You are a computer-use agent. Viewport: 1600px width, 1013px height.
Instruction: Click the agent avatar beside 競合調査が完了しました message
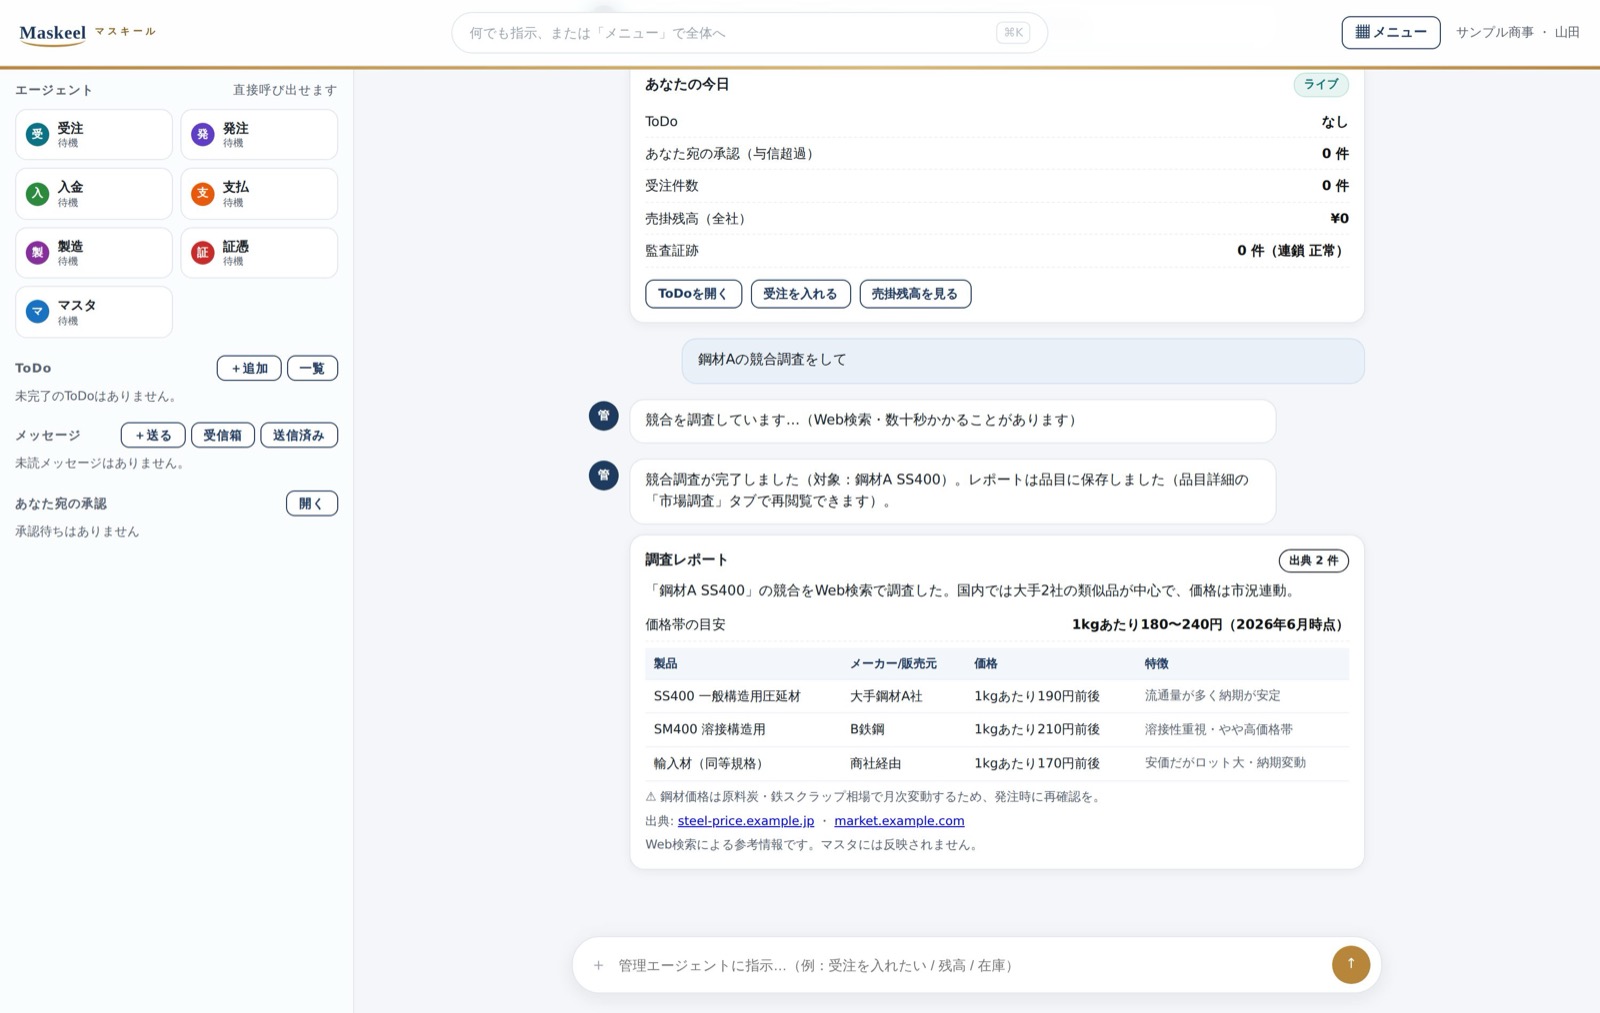(603, 475)
